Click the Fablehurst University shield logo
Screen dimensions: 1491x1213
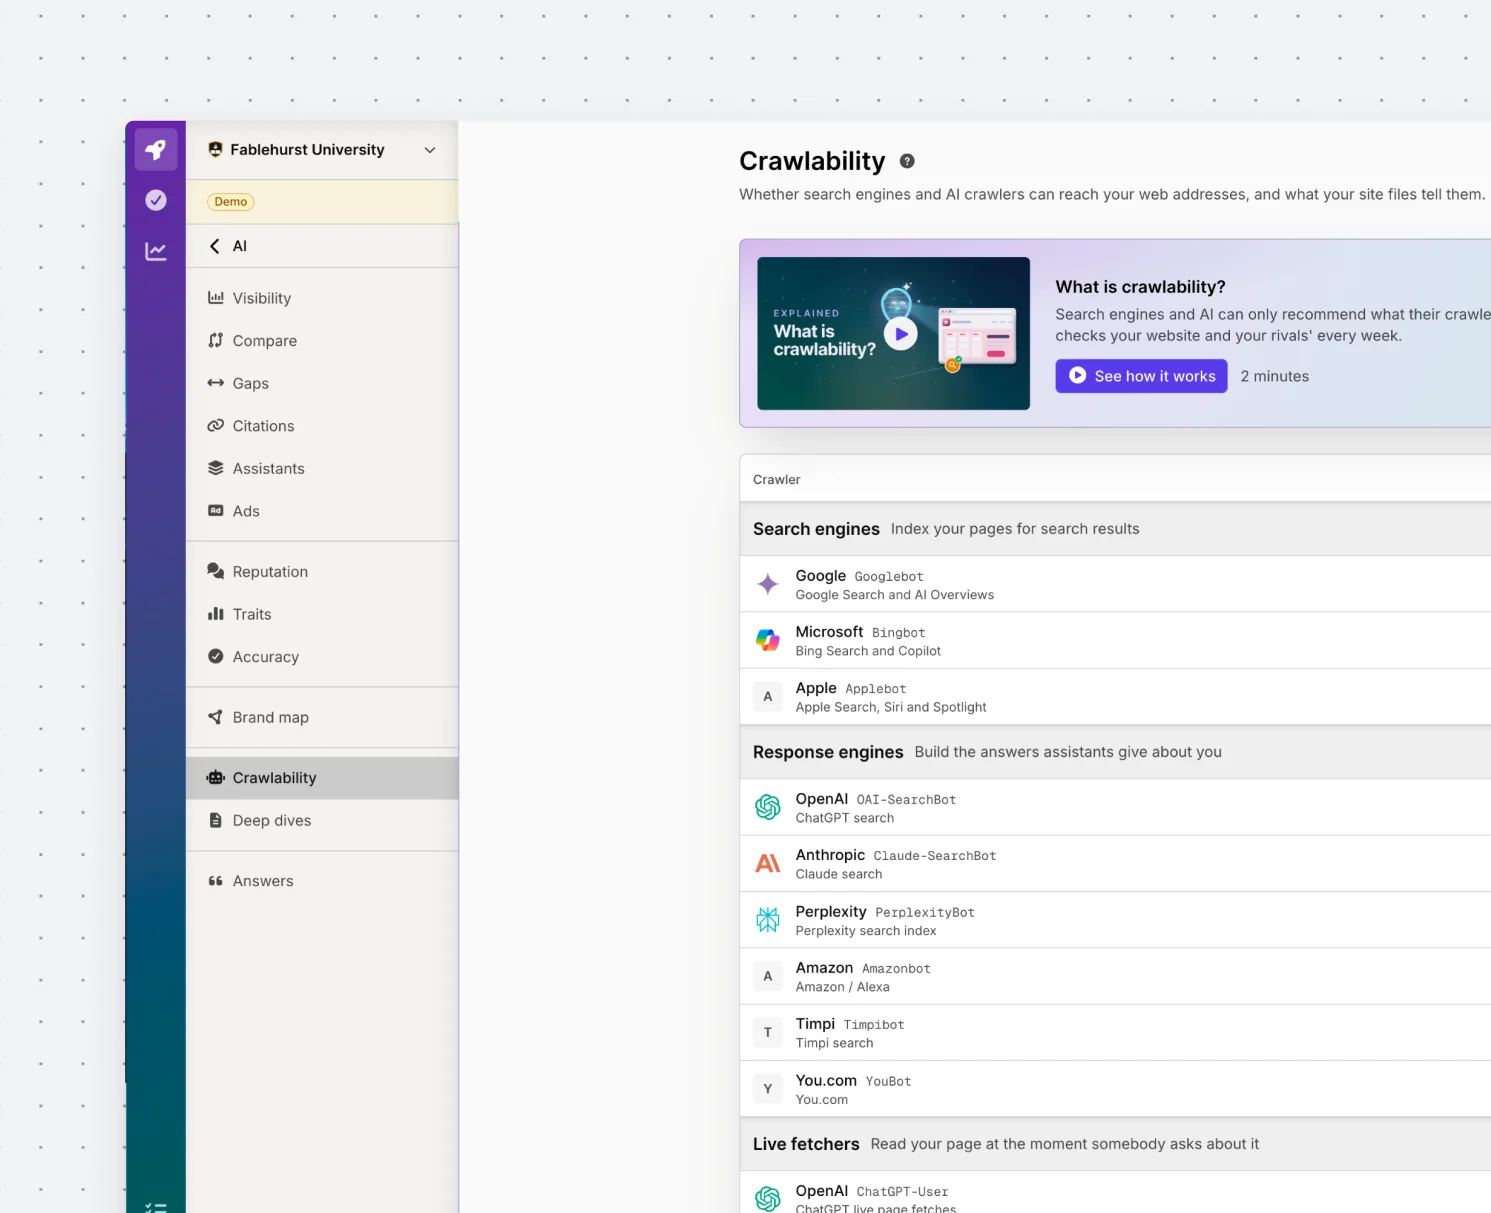point(215,150)
